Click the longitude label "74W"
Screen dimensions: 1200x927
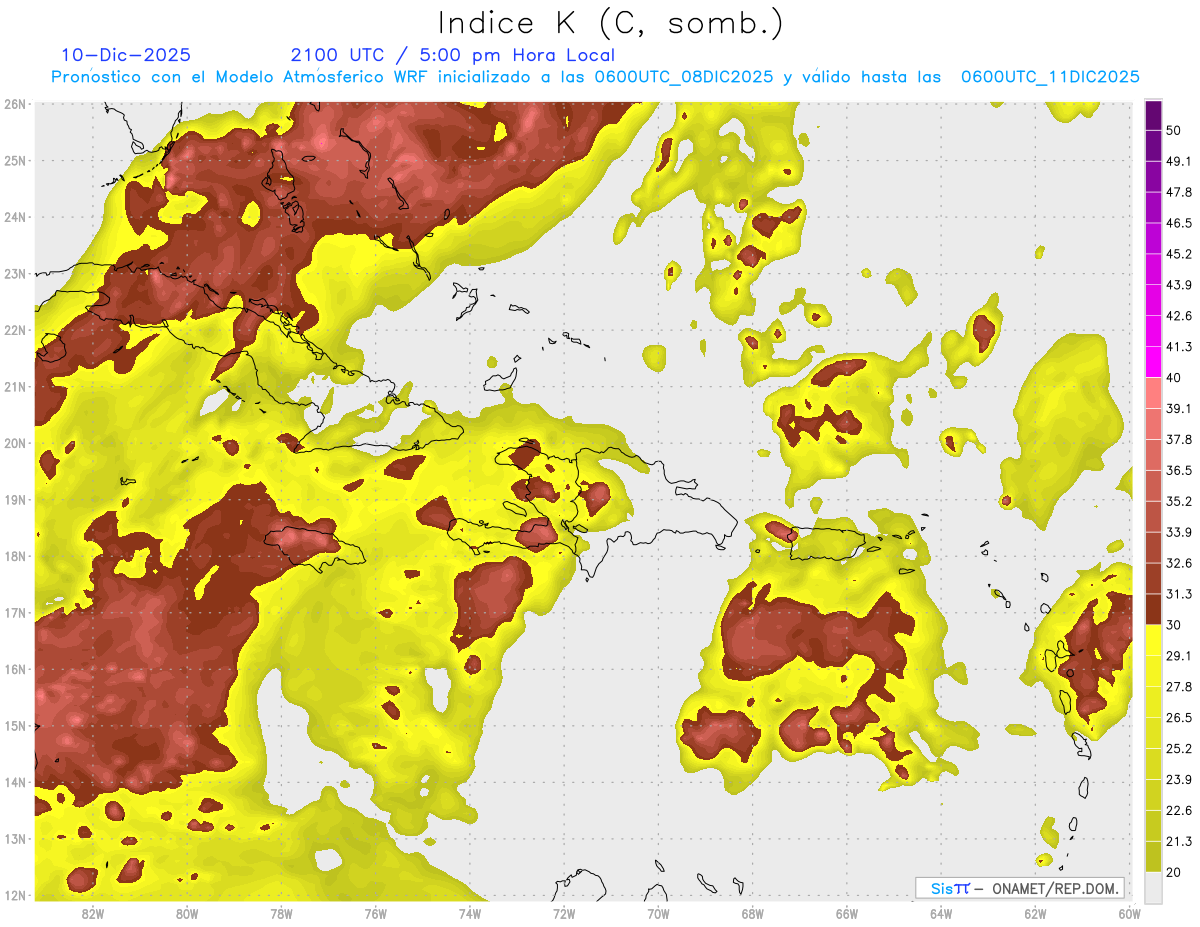click(x=470, y=913)
